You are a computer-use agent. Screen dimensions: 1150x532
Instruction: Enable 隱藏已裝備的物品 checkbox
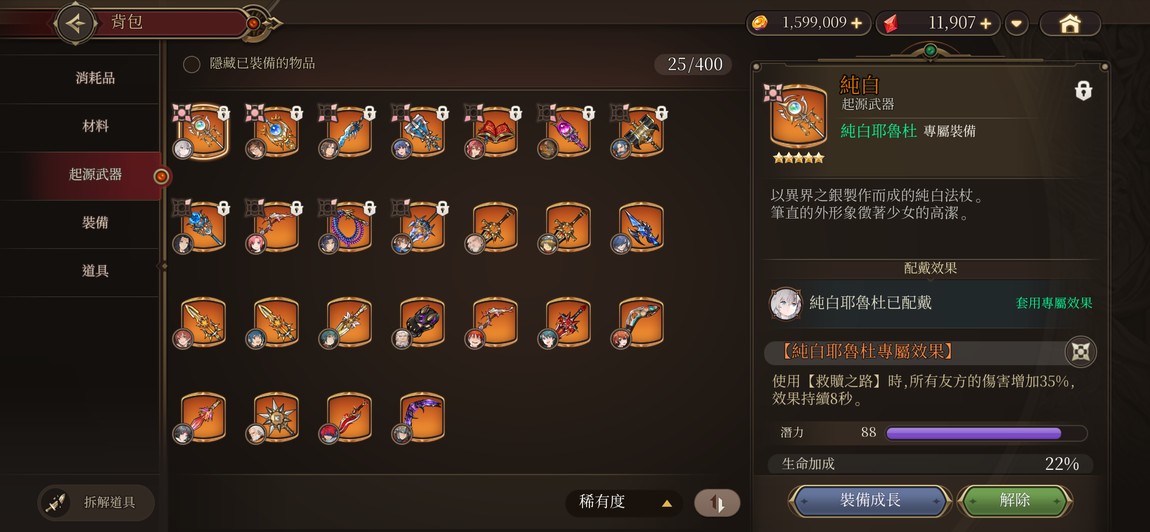pyautogui.click(x=191, y=65)
